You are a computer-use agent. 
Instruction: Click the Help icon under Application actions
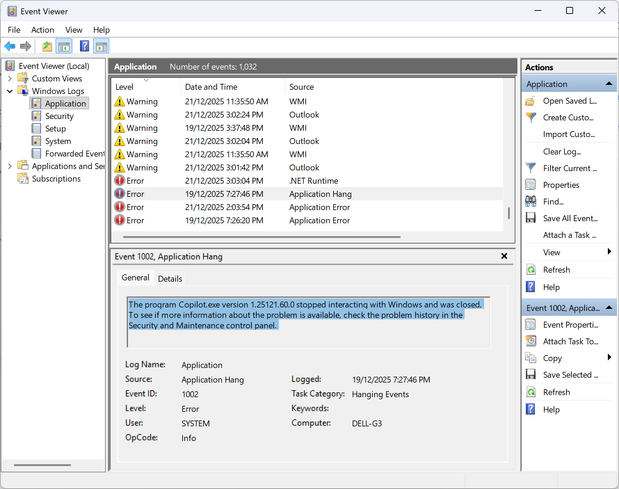(x=531, y=287)
